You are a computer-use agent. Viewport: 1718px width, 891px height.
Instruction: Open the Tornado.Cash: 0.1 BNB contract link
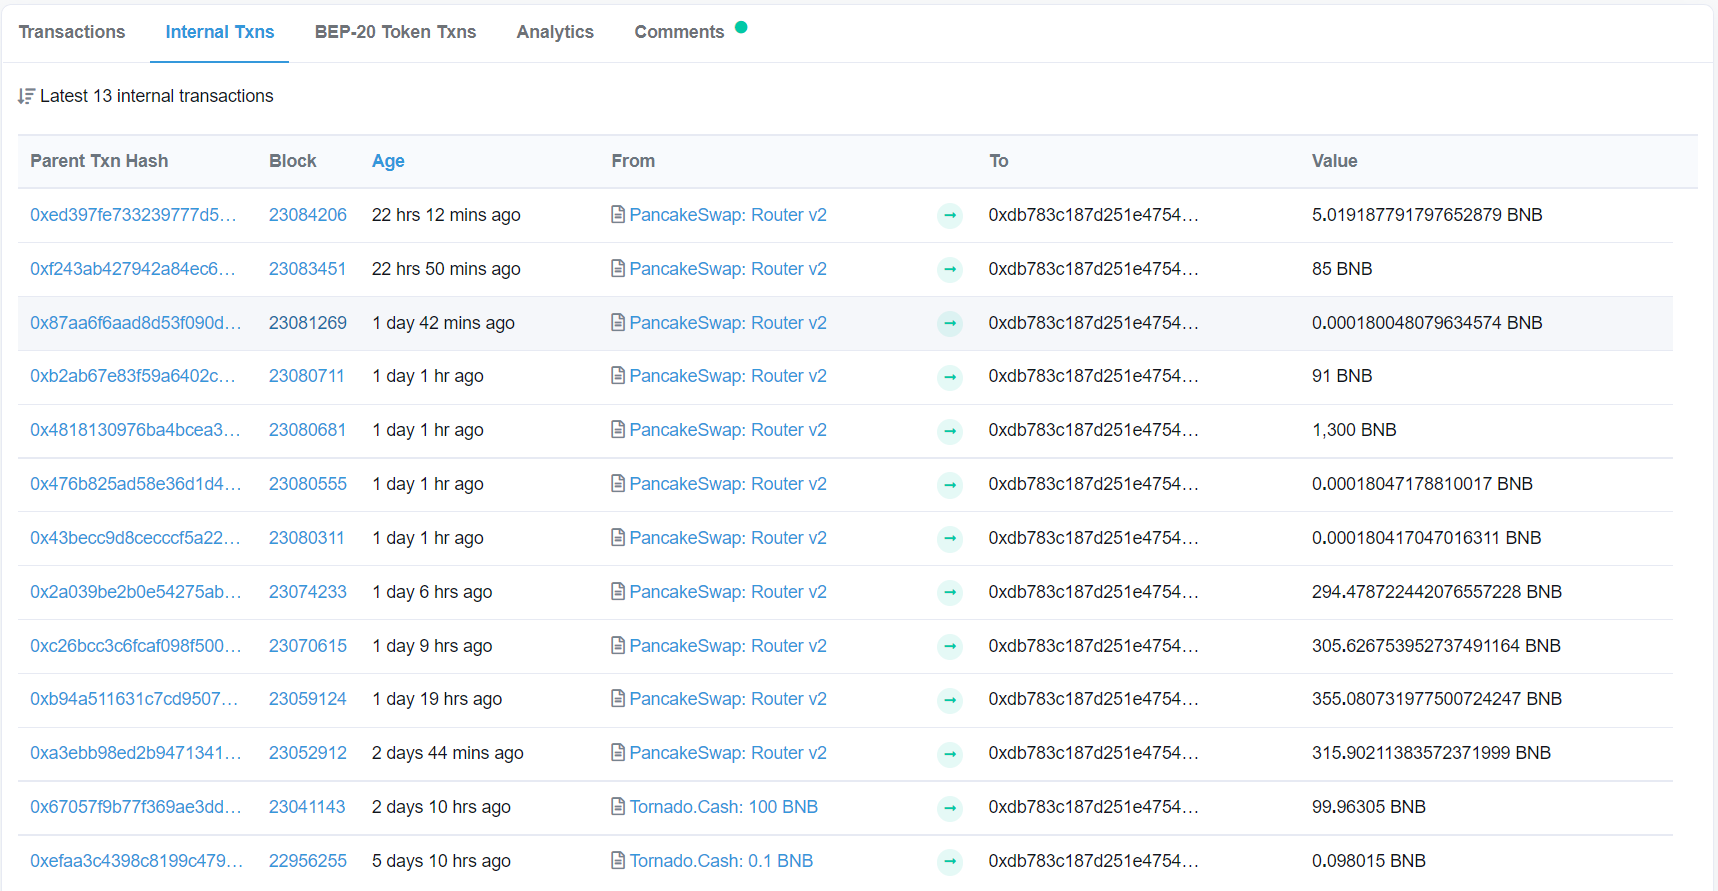[721, 861]
